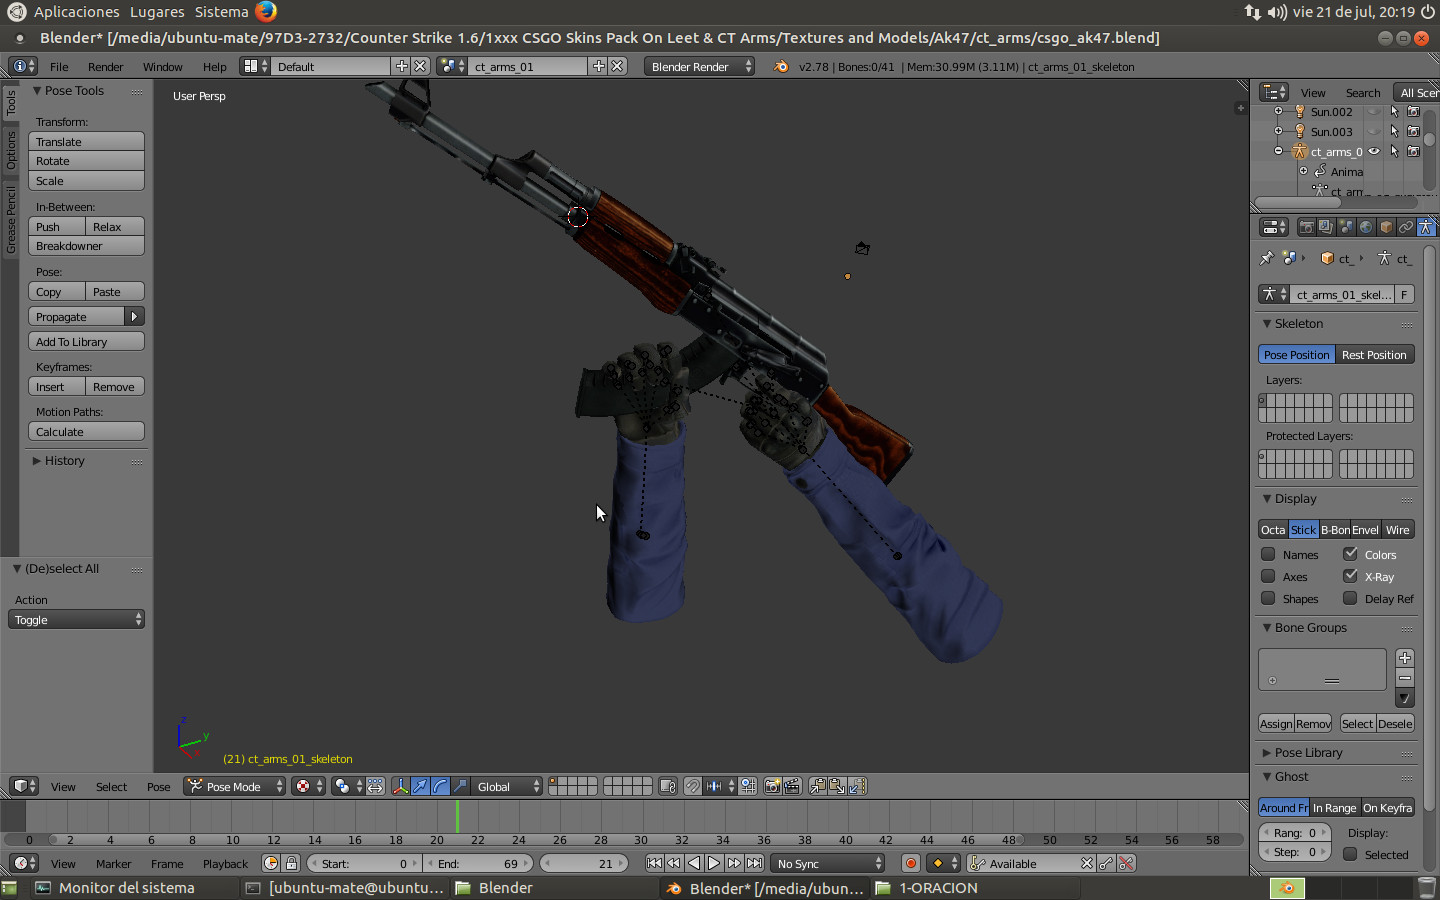Hide ct_arms_0 with its eye toggle
Image resolution: width=1440 pixels, height=900 pixels.
pos(1373,151)
